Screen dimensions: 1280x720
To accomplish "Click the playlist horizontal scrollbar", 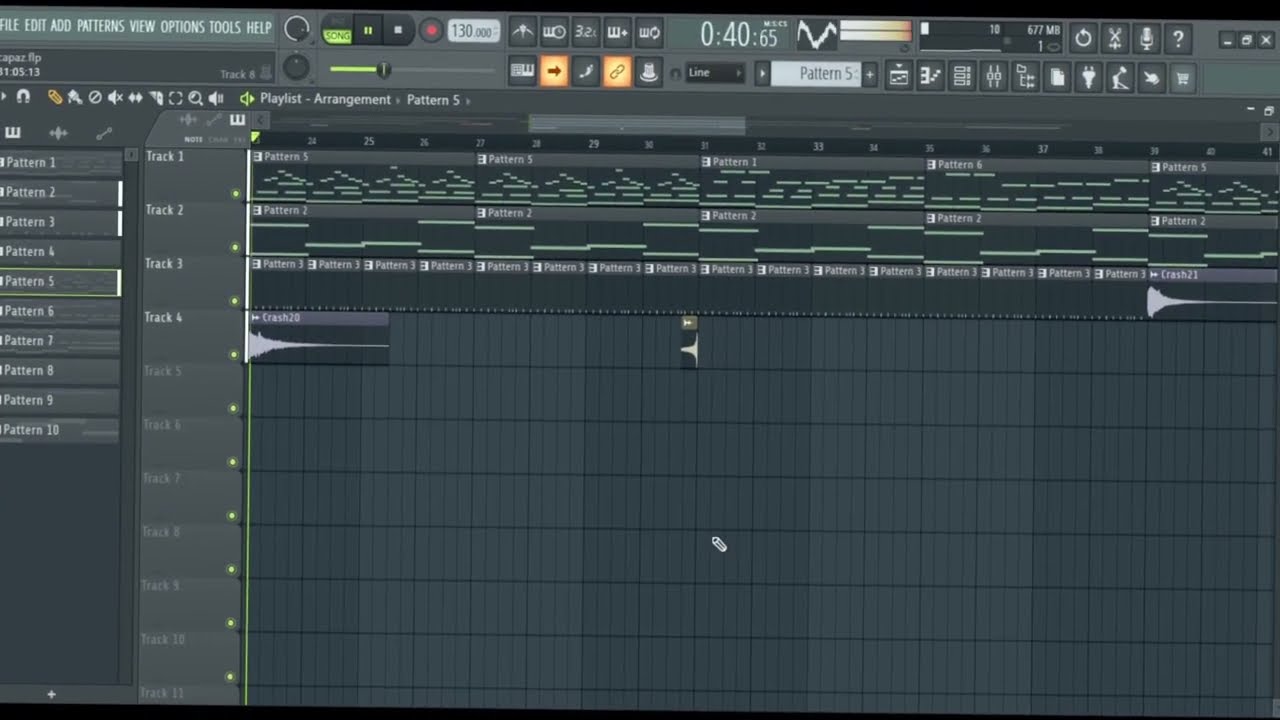I will [636, 124].
